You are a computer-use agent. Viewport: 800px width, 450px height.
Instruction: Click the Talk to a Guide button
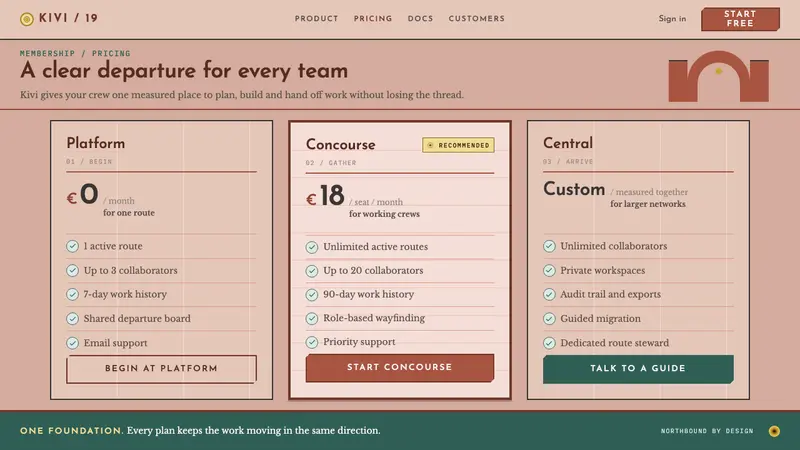click(x=638, y=369)
